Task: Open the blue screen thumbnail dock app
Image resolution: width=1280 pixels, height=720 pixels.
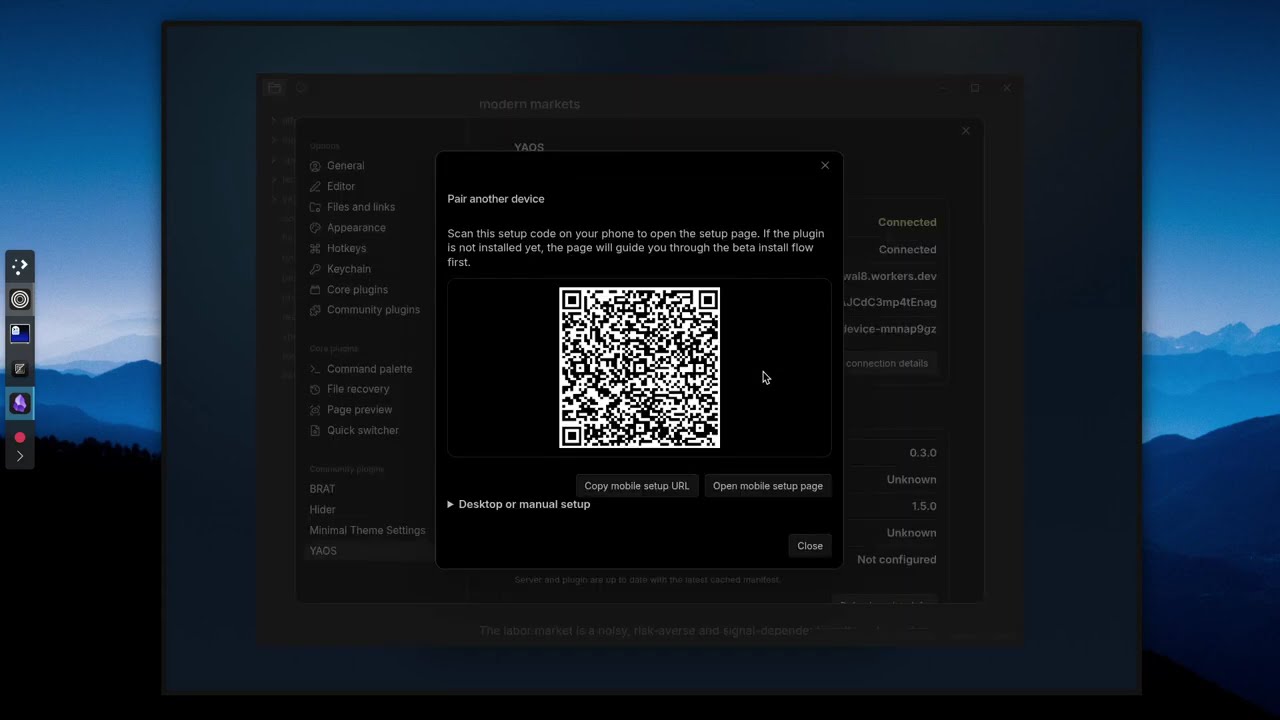Action: tap(20, 334)
